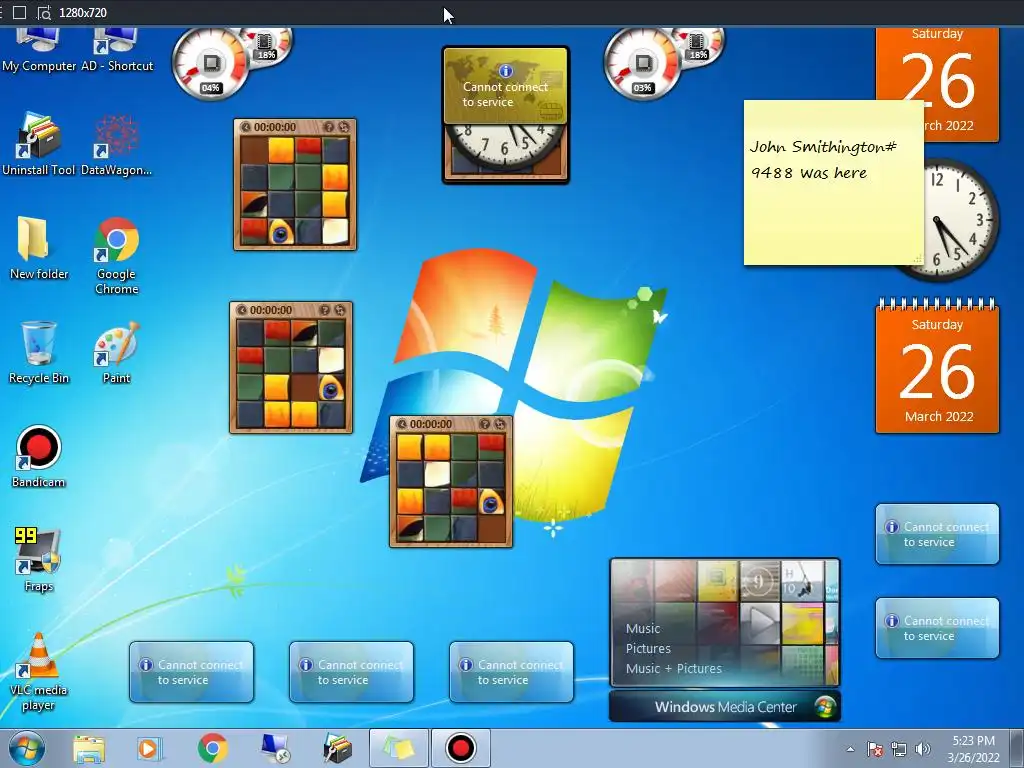Click the Windows Media Center button
1024x768 pixels.
pos(725,707)
